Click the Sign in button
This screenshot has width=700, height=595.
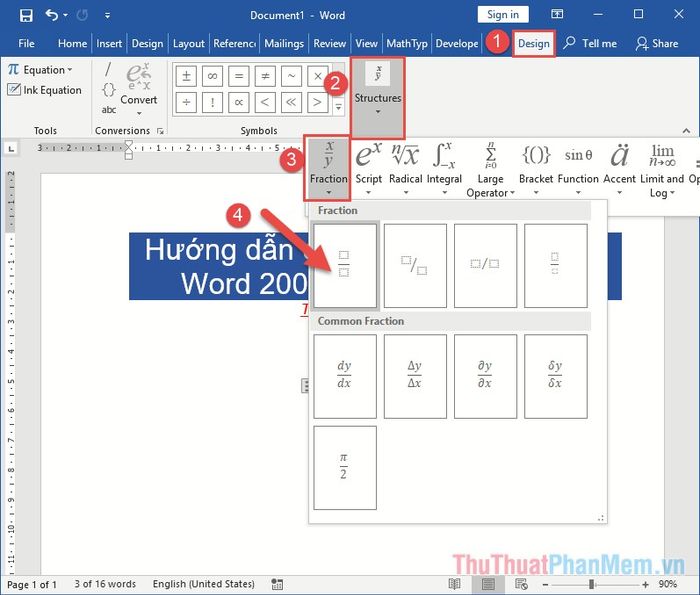(502, 14)
